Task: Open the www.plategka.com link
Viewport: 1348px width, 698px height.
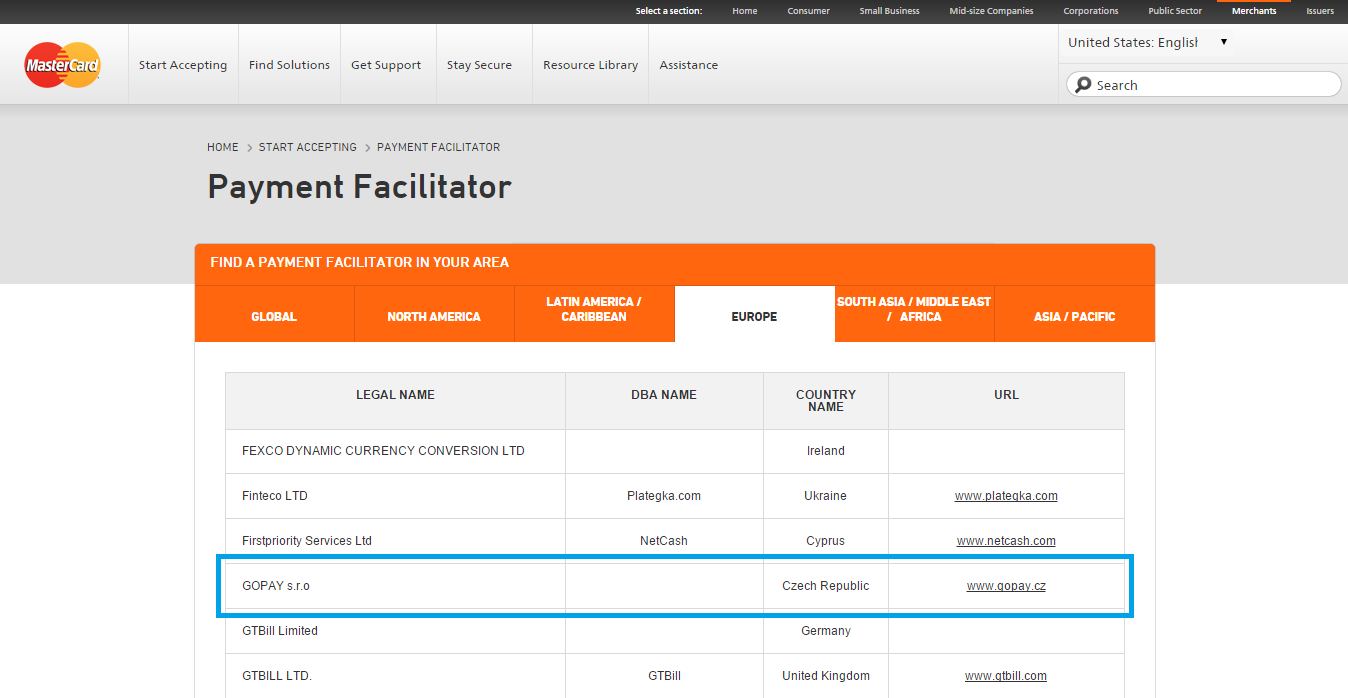Action: (1006, 496)
